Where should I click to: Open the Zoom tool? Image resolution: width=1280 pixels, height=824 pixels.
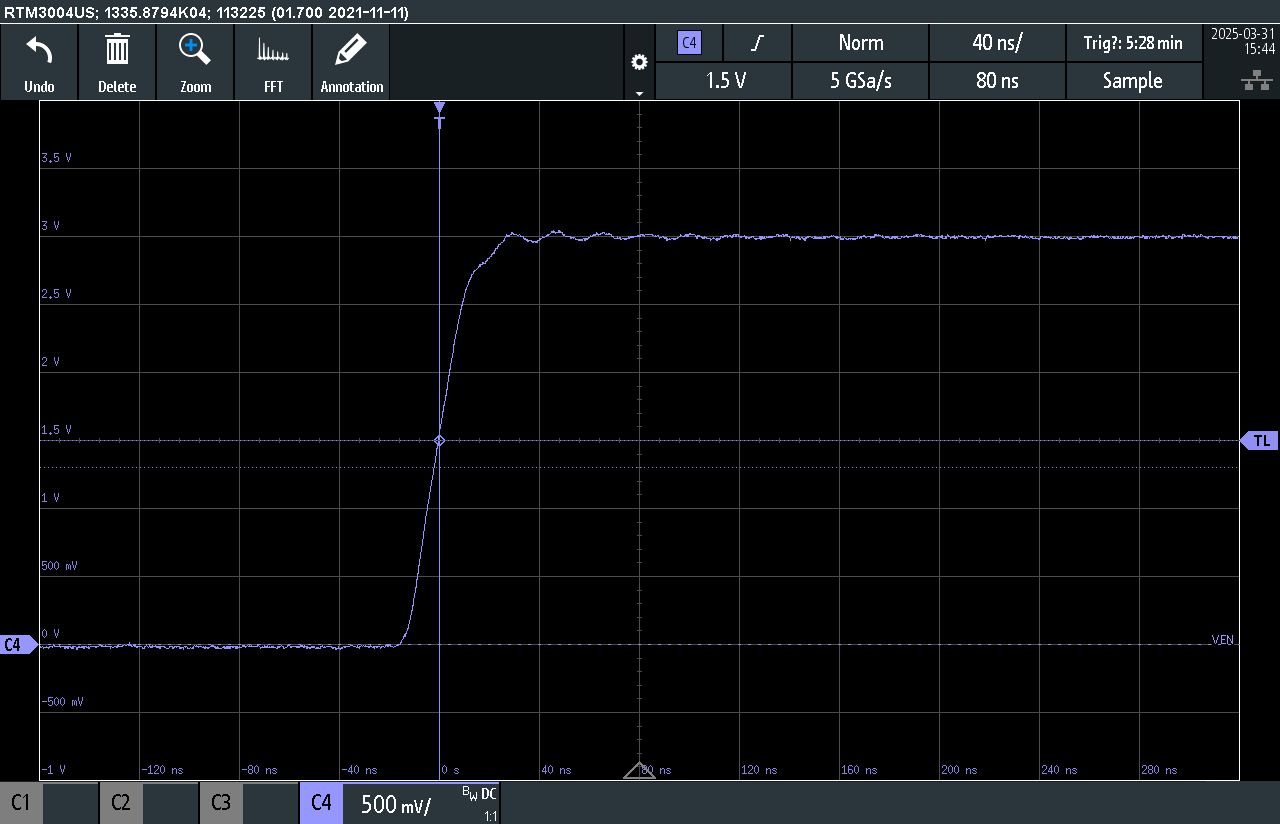195,60
